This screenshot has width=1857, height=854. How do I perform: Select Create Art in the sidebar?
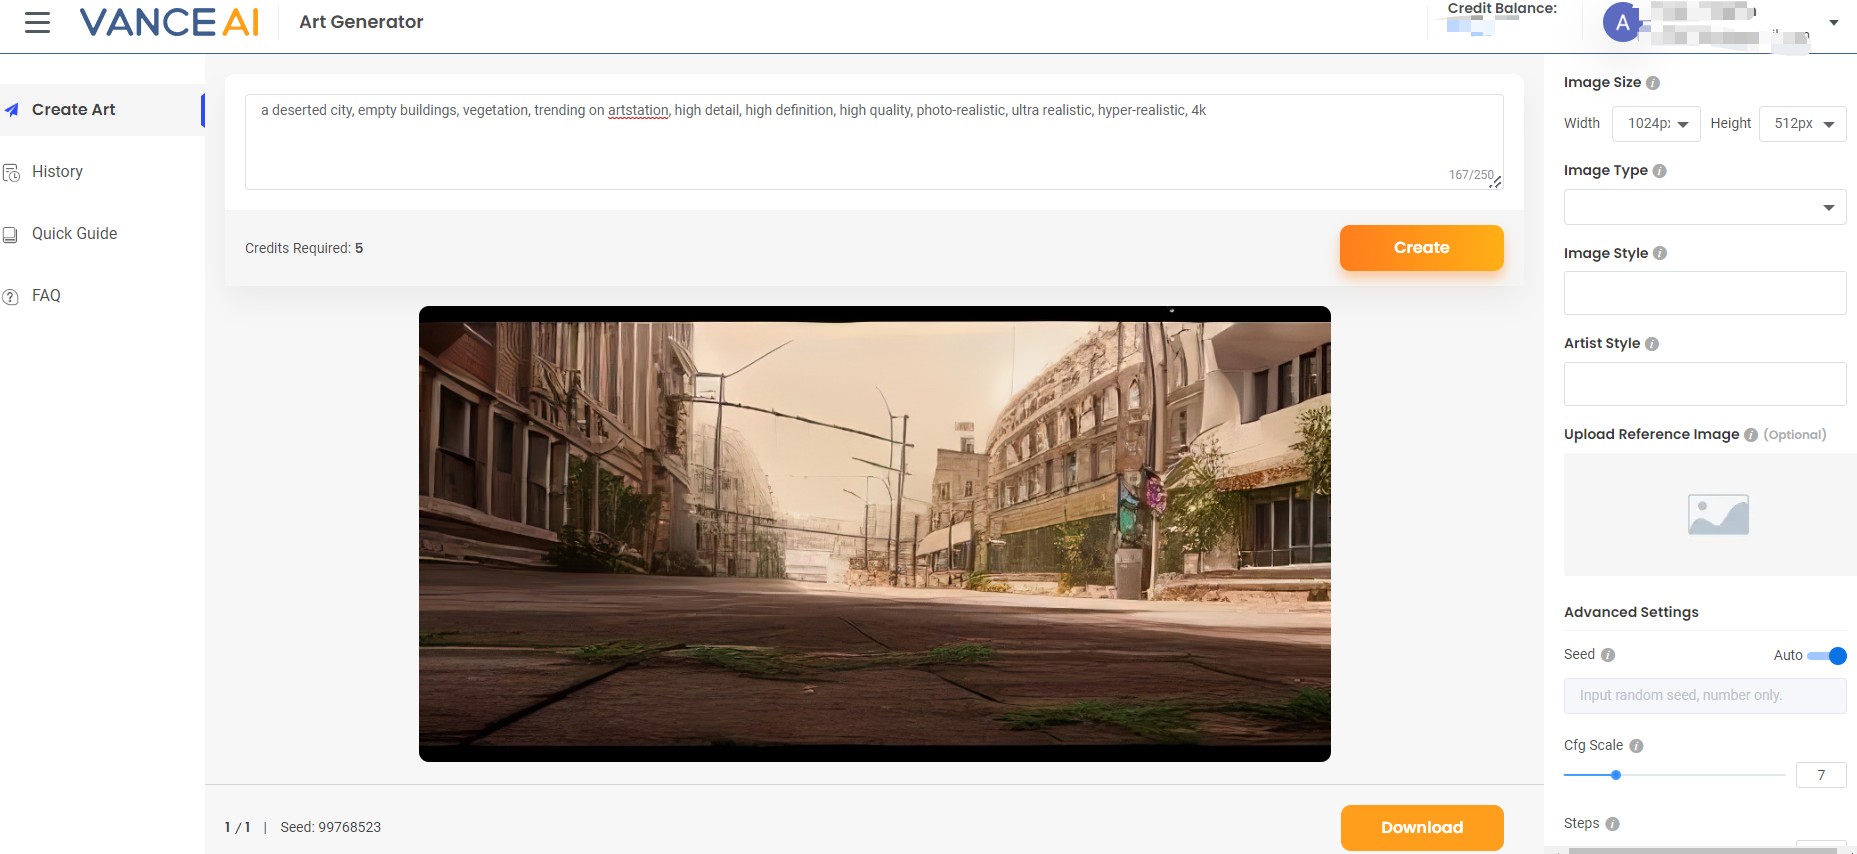point(102,110)
